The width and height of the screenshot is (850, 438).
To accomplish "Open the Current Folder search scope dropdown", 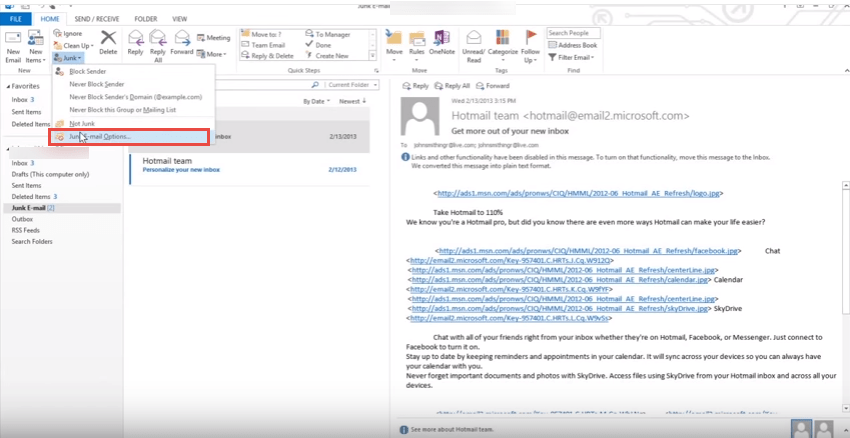I will [353, 85].
